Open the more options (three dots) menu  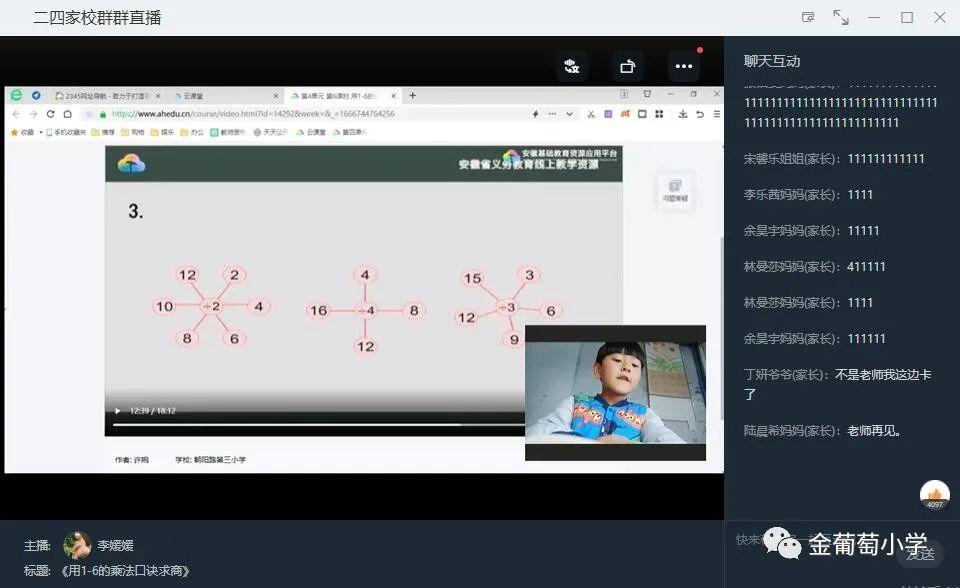[684, 66]
